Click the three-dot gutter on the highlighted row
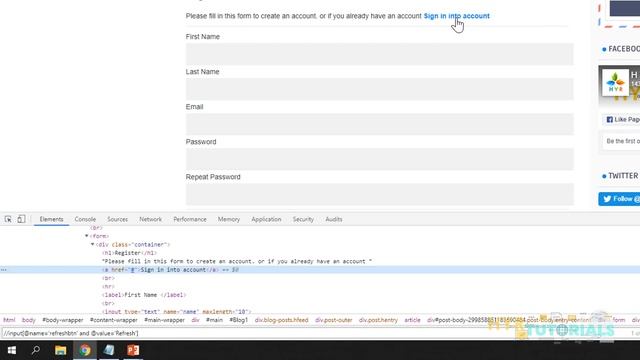This screenshot has width=640, height=360. (x=4, y=270)
